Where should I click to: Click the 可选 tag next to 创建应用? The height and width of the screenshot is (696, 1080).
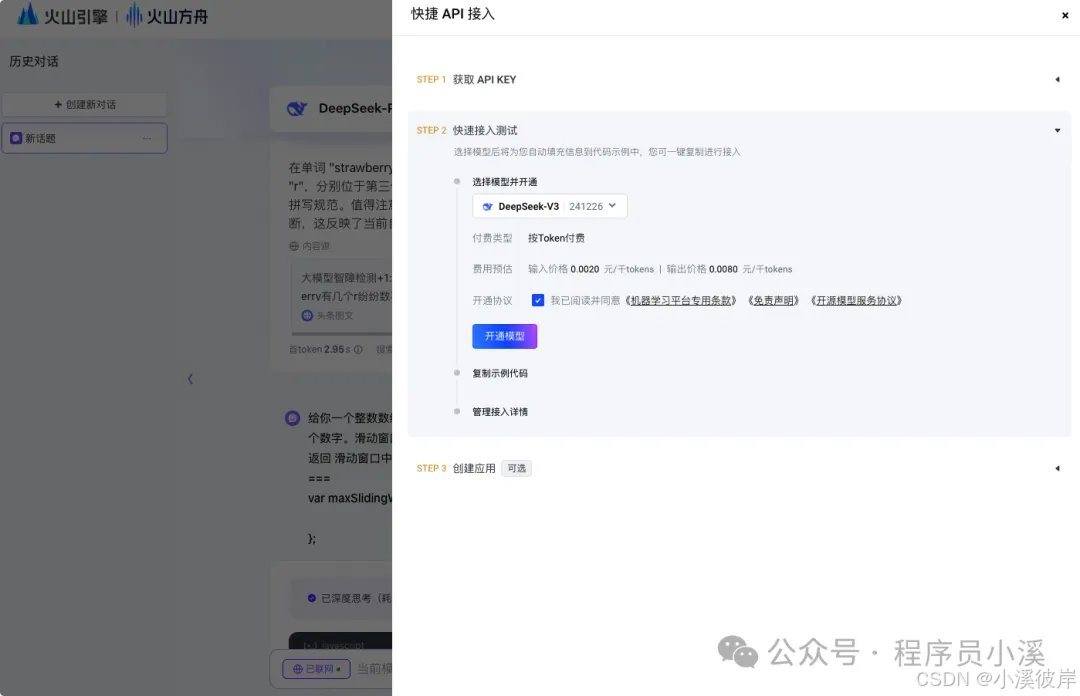(516, 469)
